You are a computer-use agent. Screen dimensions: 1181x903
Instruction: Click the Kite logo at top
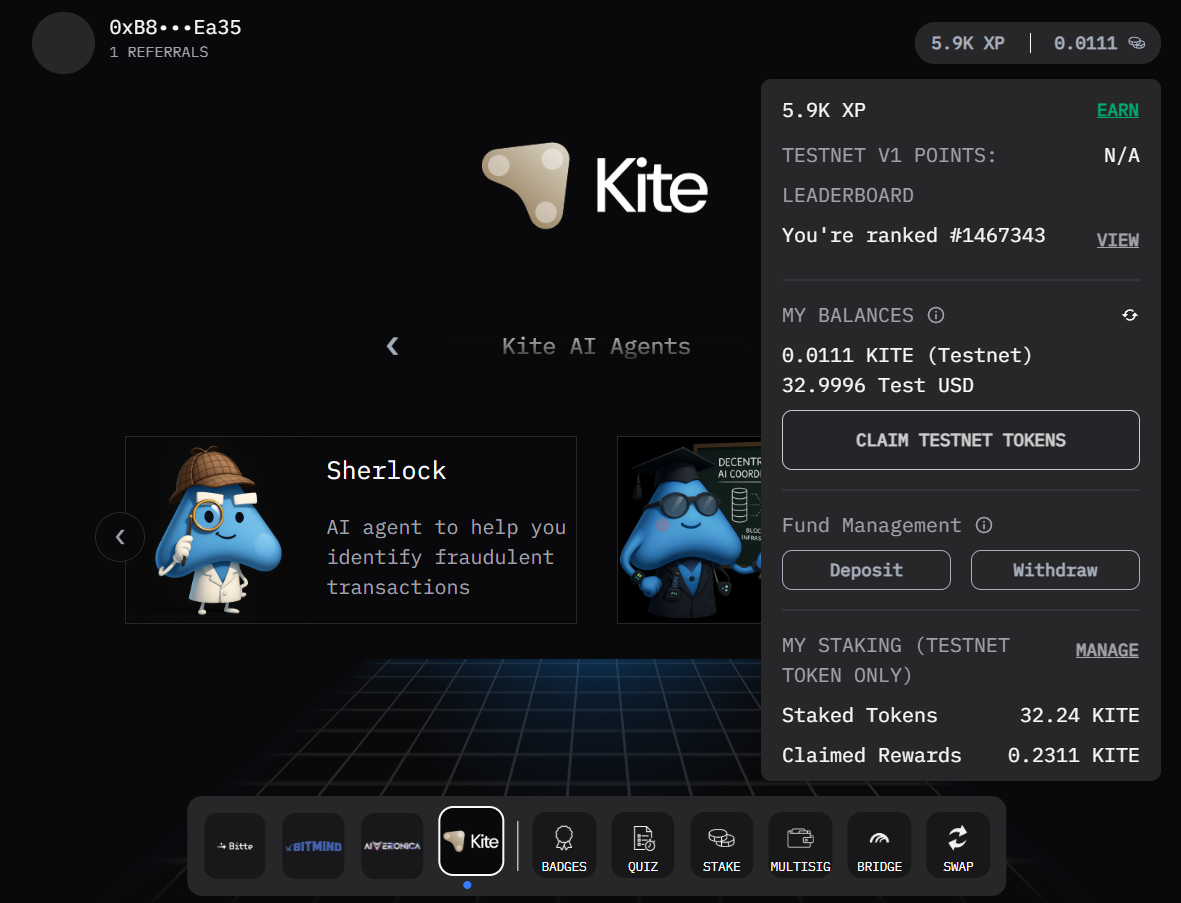click(594, 185)
